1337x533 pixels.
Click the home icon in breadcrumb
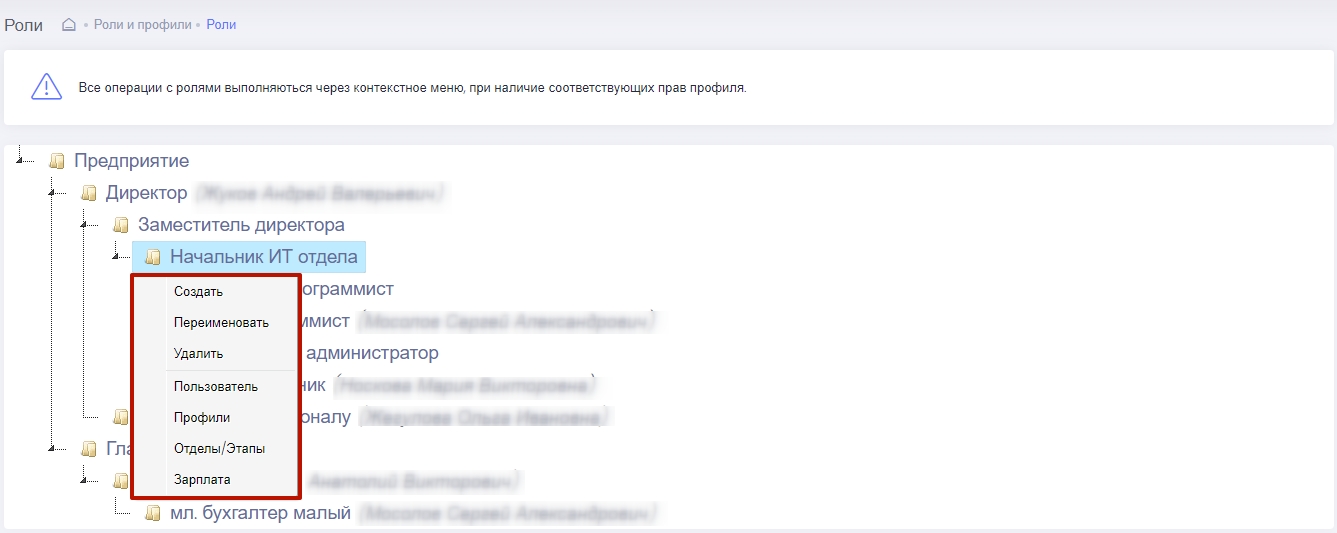pyautogui.click(x=69, y=25)
